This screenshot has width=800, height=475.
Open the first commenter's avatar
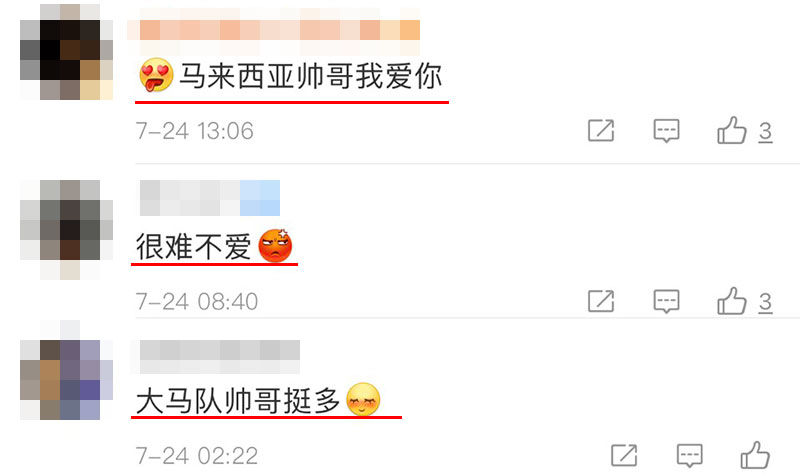click(66, 52)
